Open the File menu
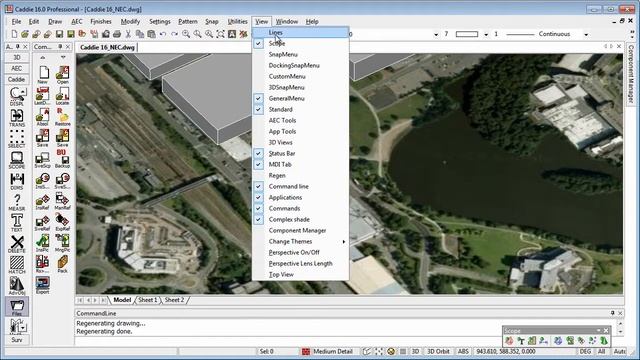Viewport: 640px width, 360px height. pyautogui.click(x=16, y=22)
